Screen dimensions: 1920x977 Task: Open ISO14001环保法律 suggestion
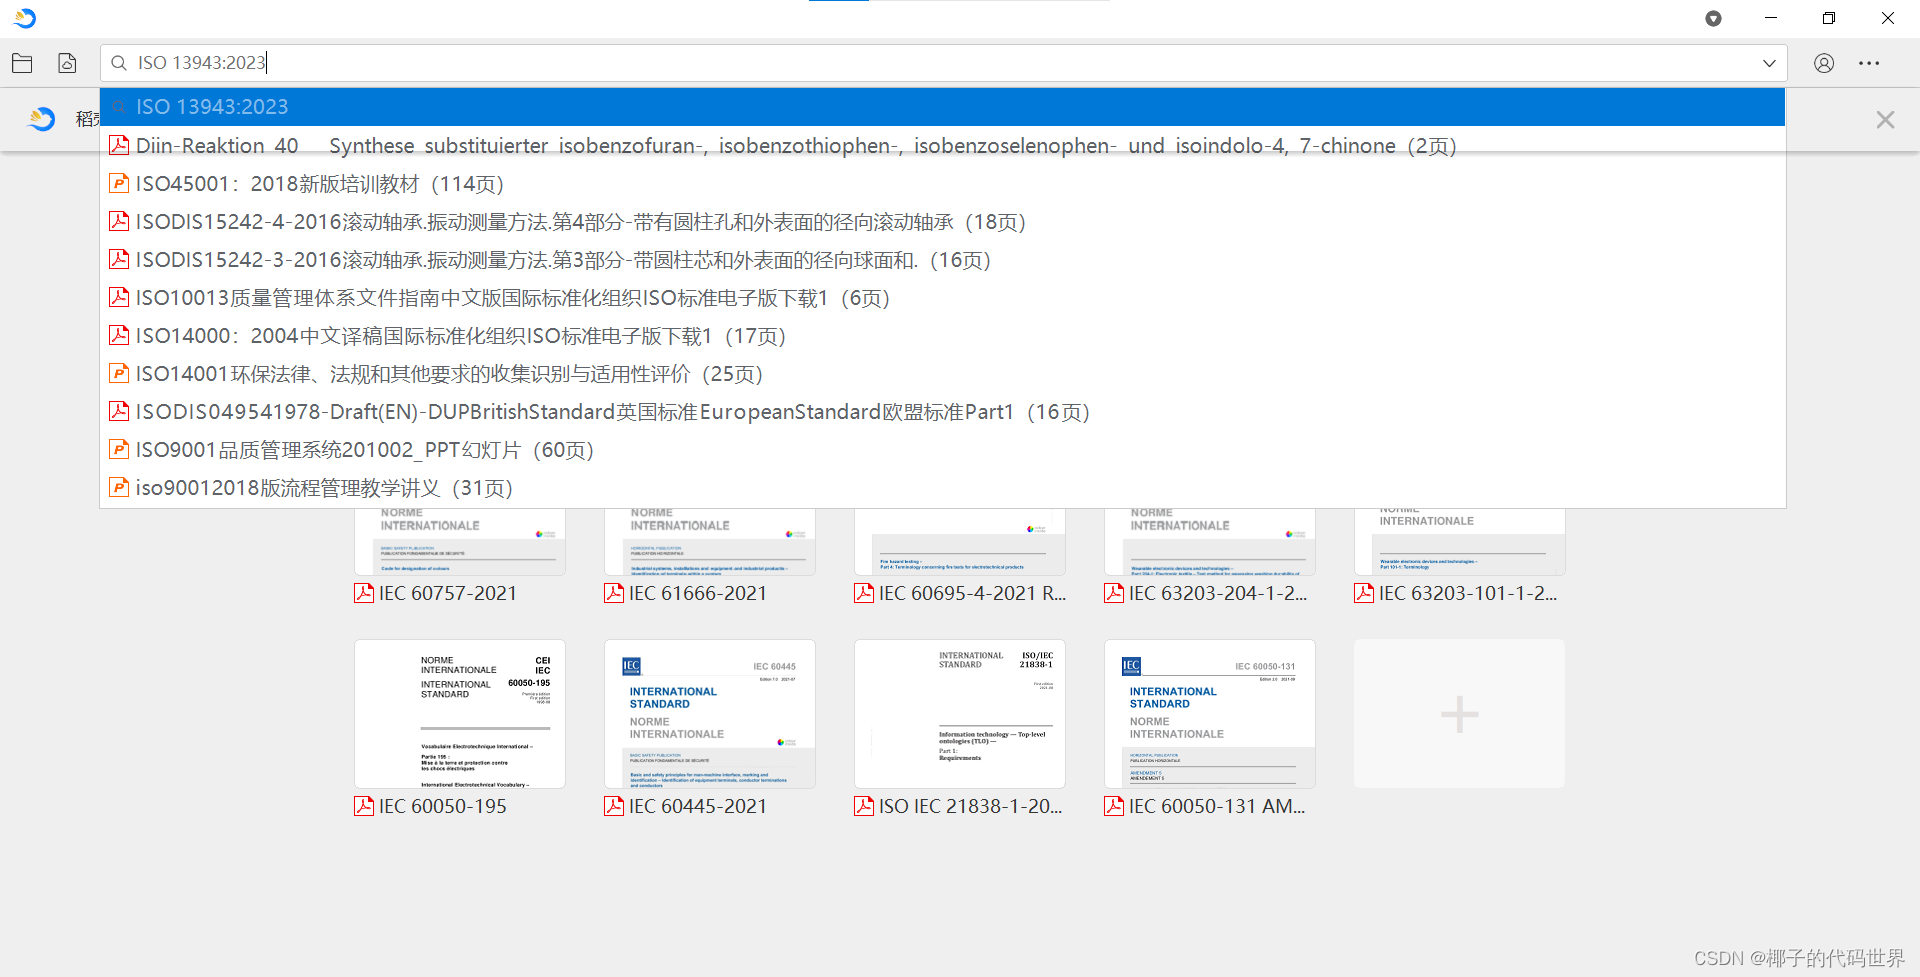pos(943,374)
